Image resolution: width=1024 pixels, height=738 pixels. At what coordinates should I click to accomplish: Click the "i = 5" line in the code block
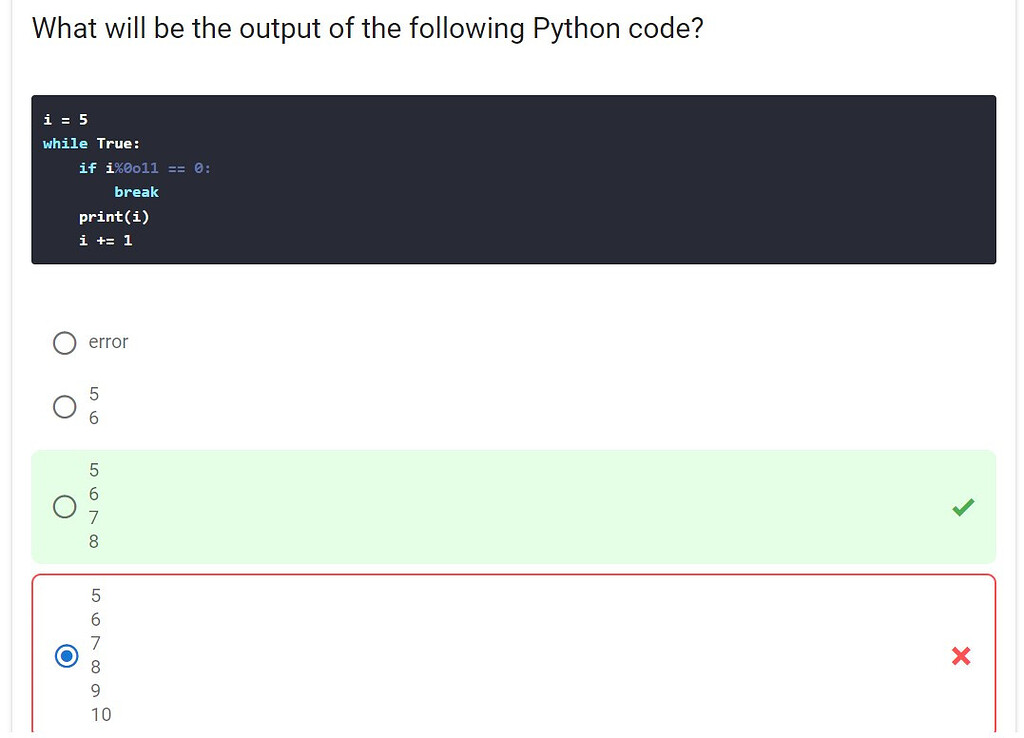pyautogui.click(x=65, y=119)
